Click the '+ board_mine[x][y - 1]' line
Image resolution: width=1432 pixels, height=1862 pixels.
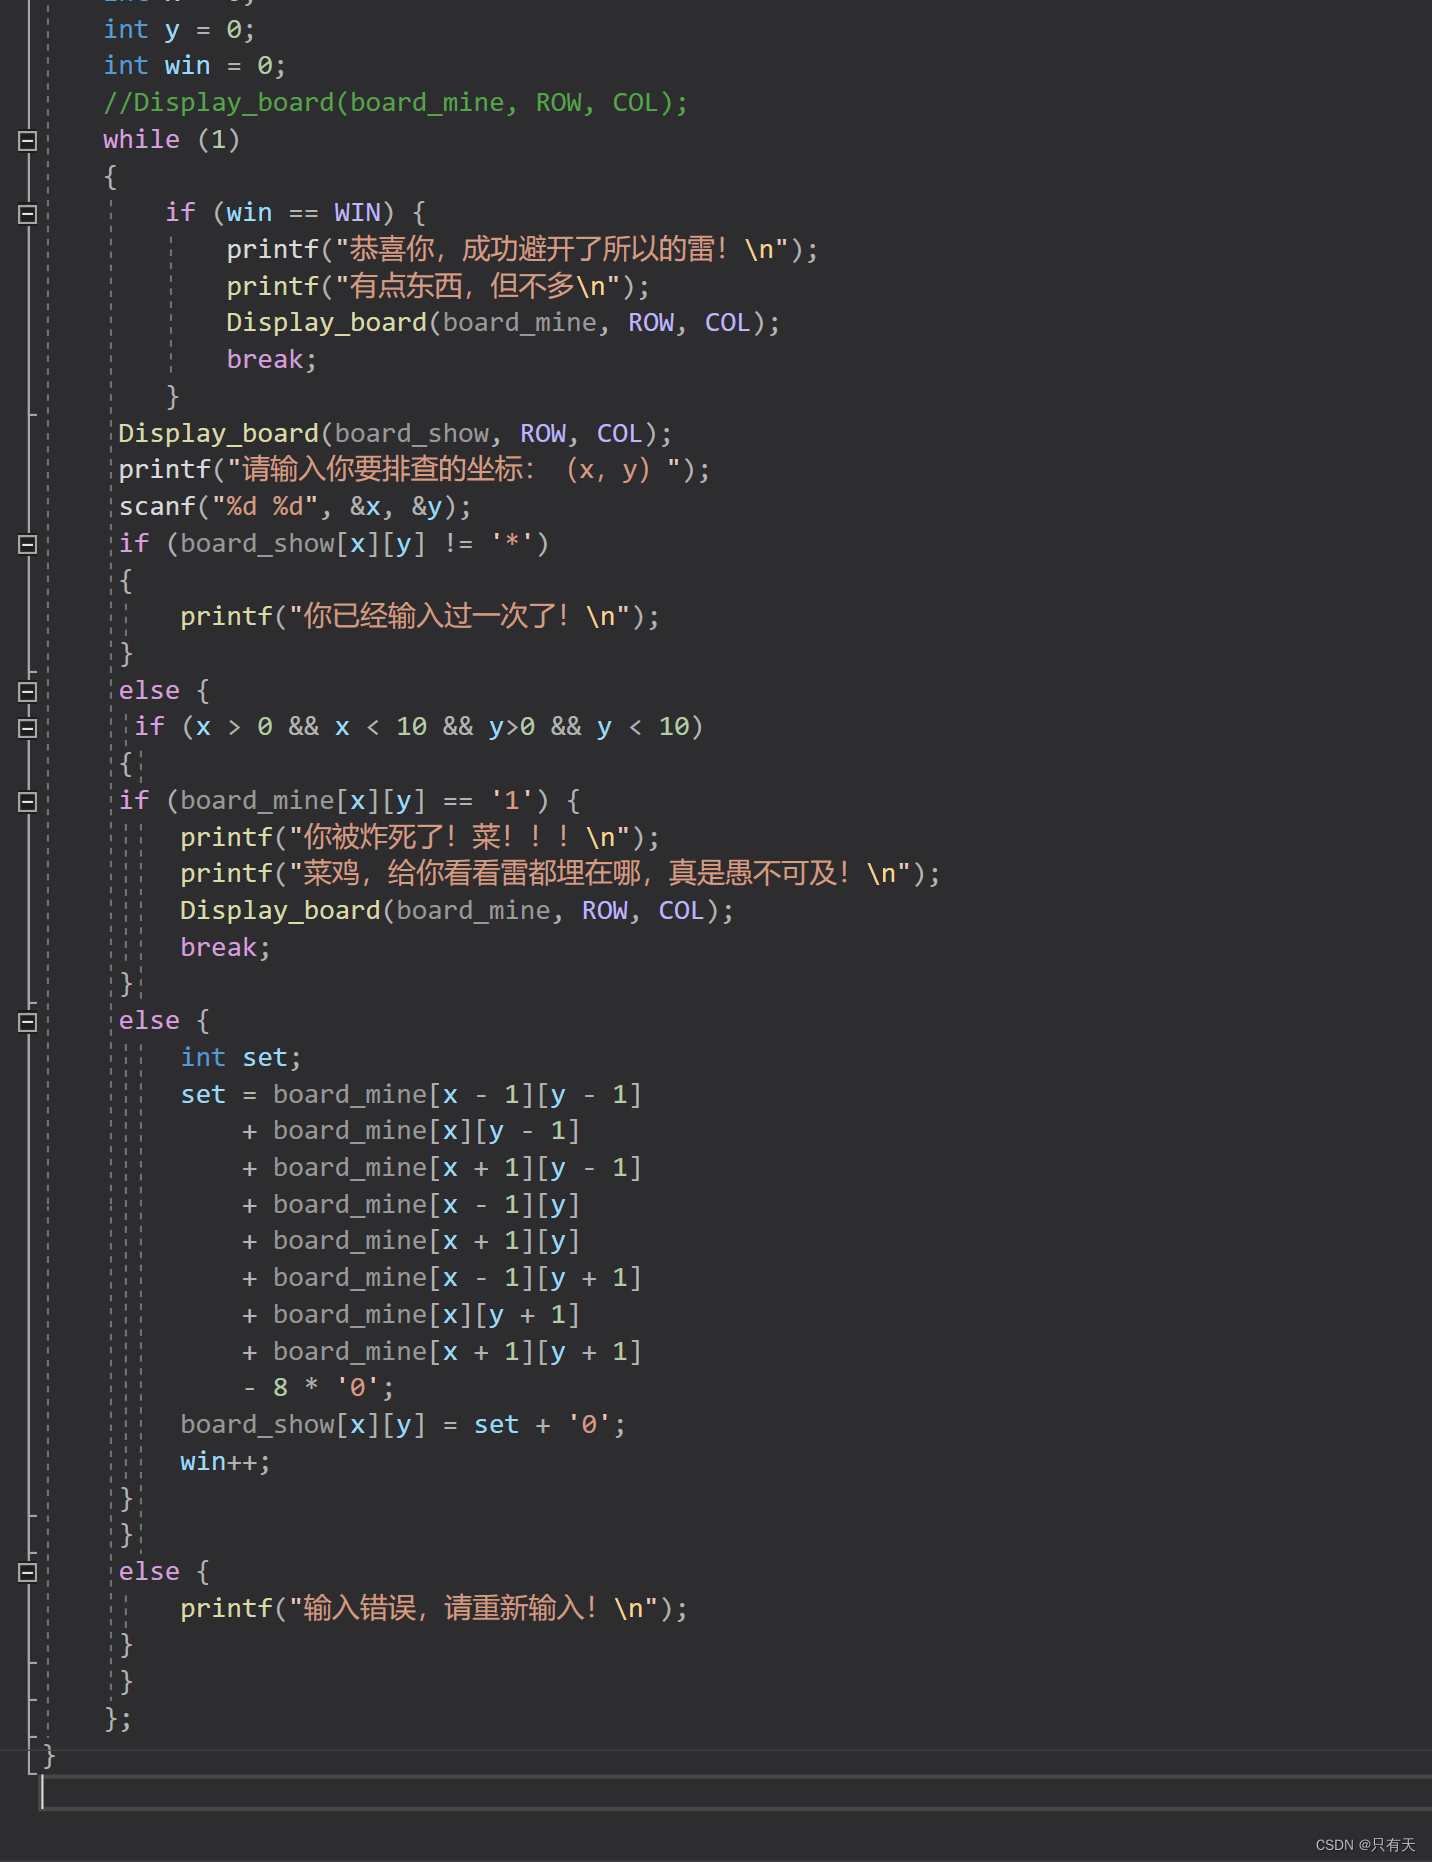point(411,1131)
